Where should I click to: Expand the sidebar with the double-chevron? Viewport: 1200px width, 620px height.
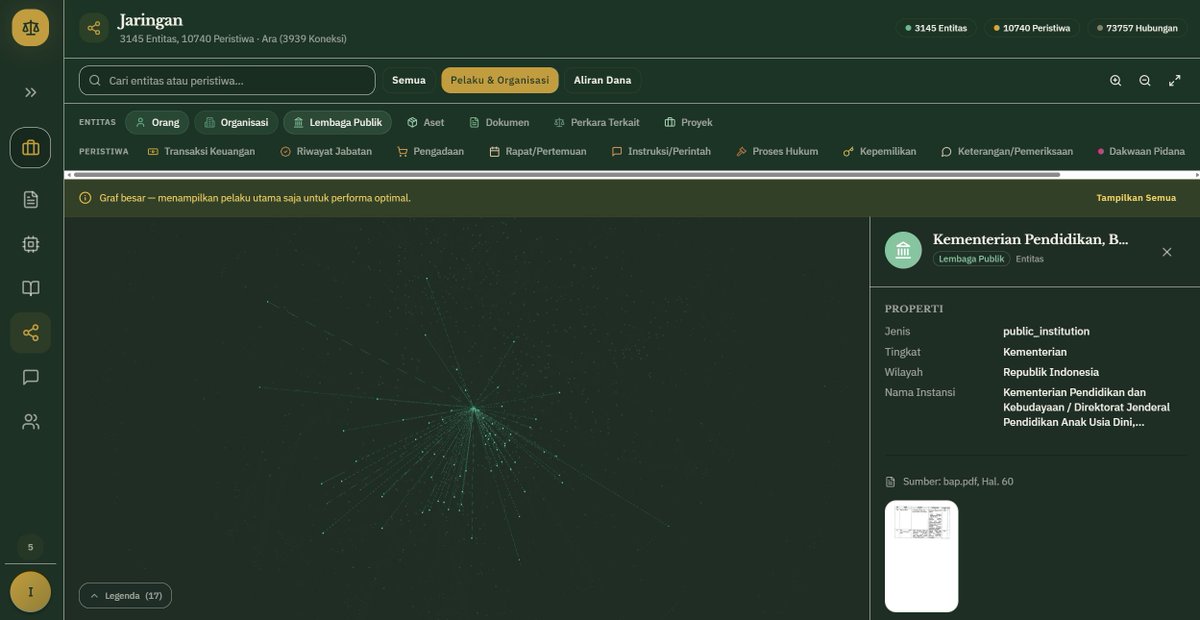point(30,90)
